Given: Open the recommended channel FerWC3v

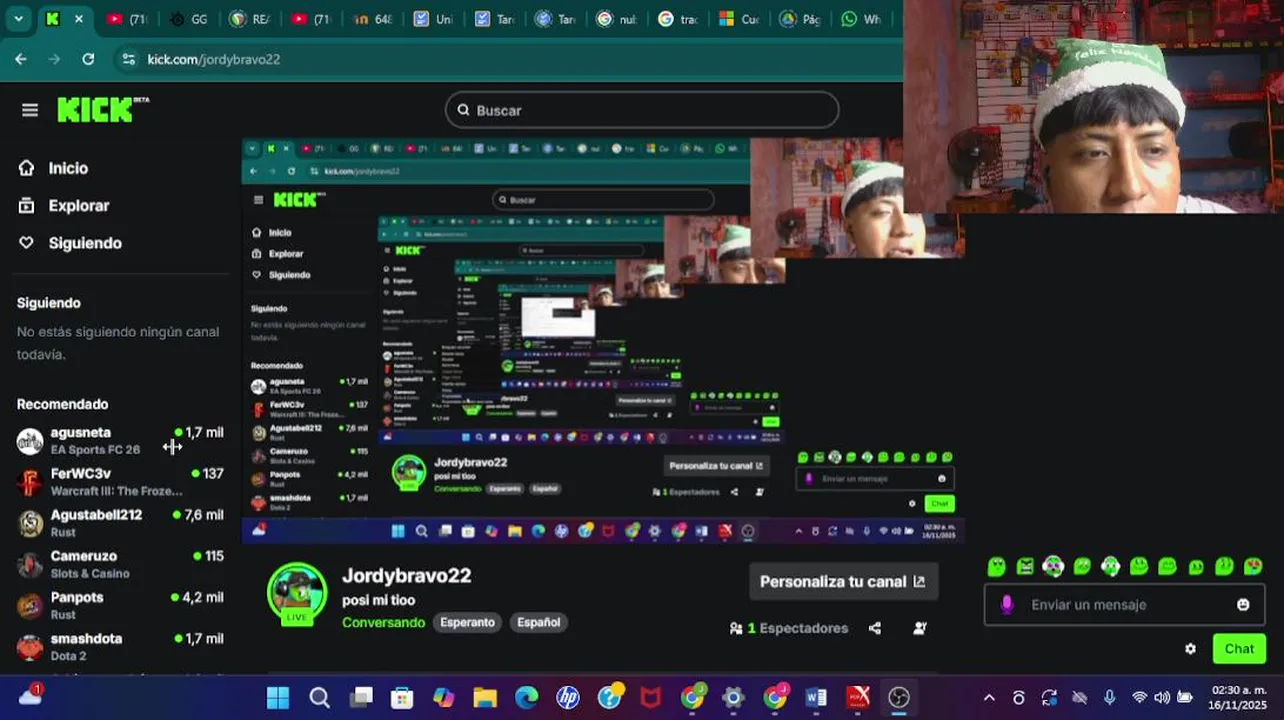Looking at the screenshot, I should (x=120, y=482).
